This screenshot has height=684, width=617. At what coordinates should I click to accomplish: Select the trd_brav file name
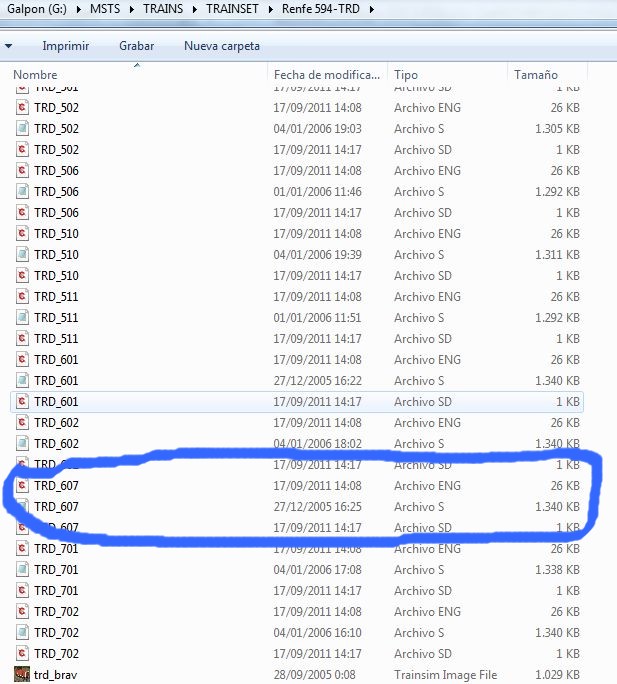pyautogui.click(x=55, y=674)
